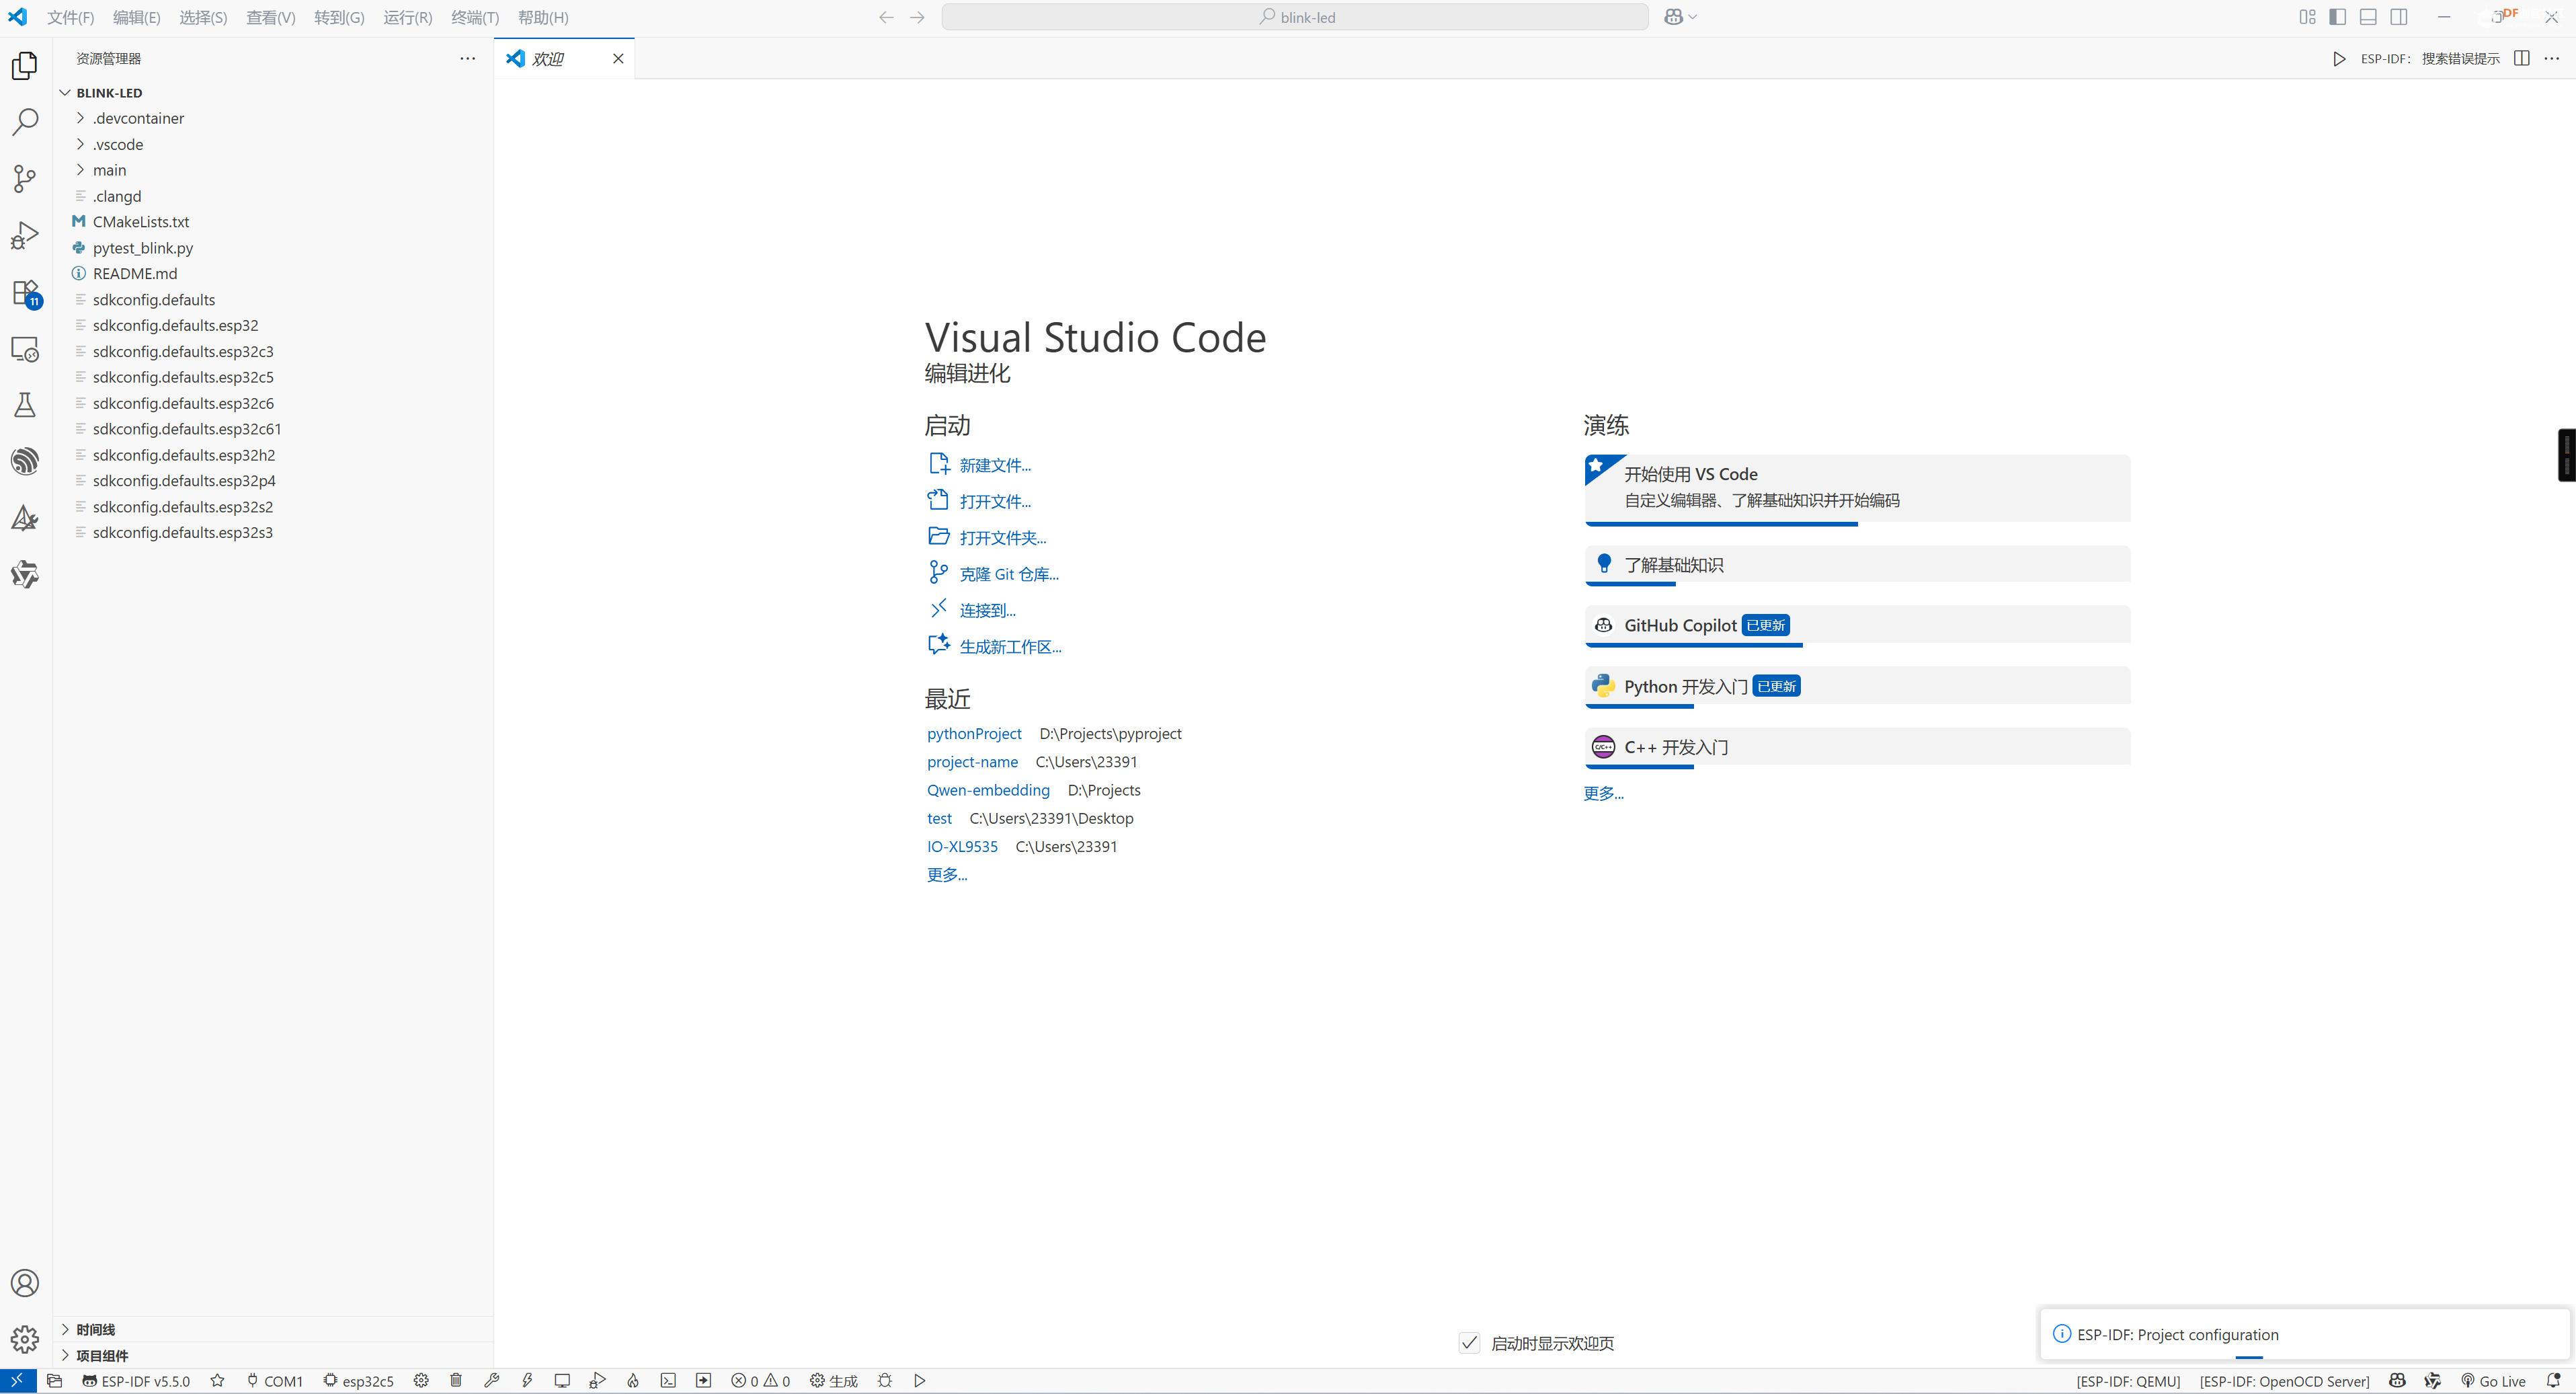This screenshot has height=1394, width=2576.
Task: Open the Terminal menu
Action: click(474, 17)
